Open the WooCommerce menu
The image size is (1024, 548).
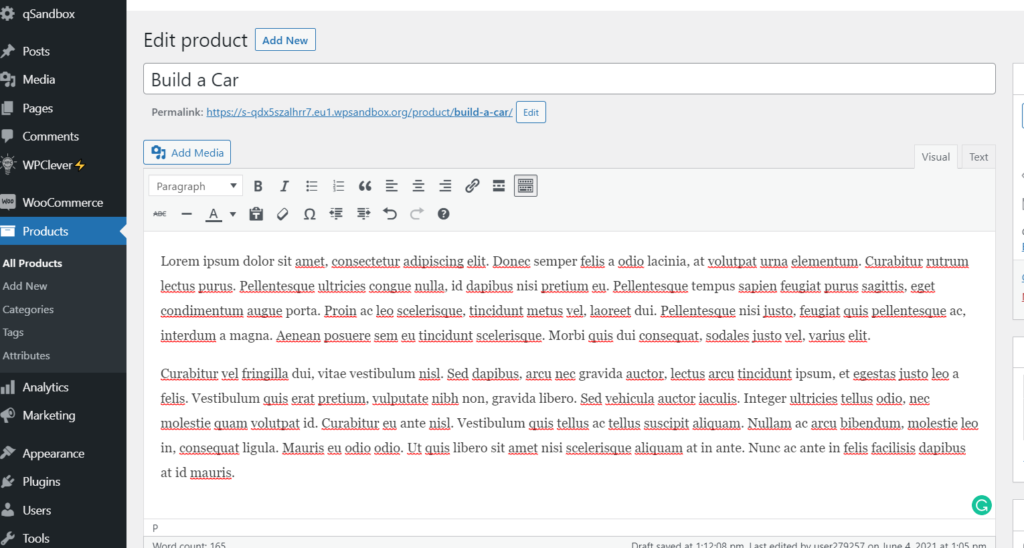(x=63, y=202)
